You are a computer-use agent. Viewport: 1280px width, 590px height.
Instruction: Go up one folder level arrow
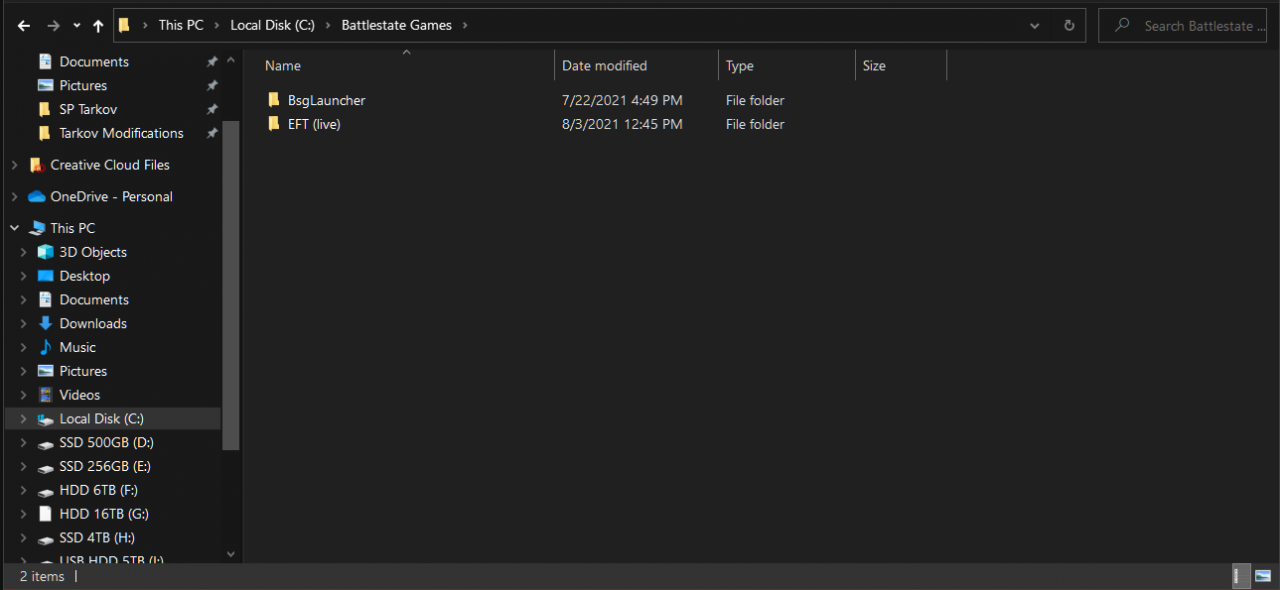(97, 26)
